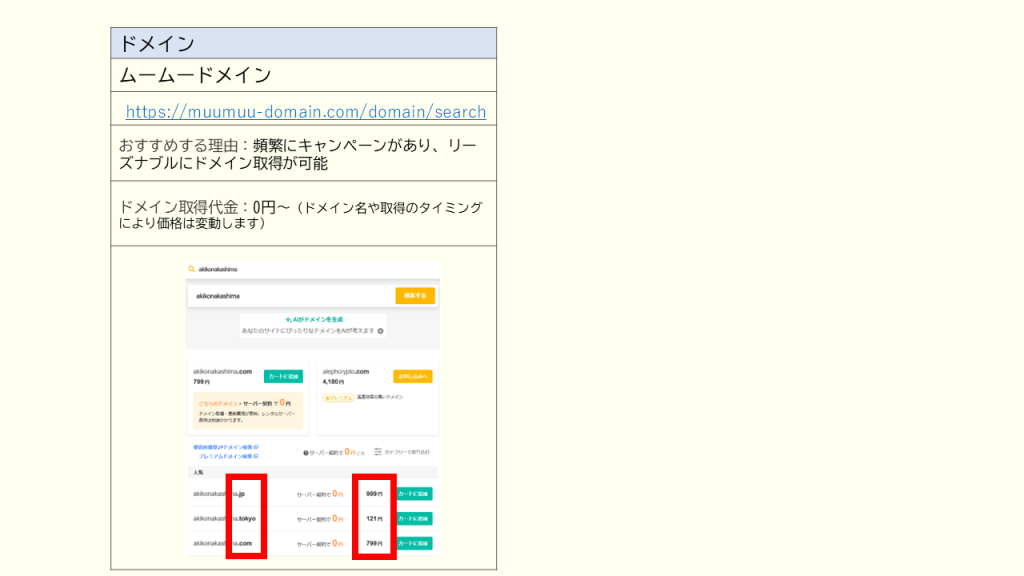Add the .jp domain to cart
This screenshot has height=576, width=1024.
click(x=414, y=494)
